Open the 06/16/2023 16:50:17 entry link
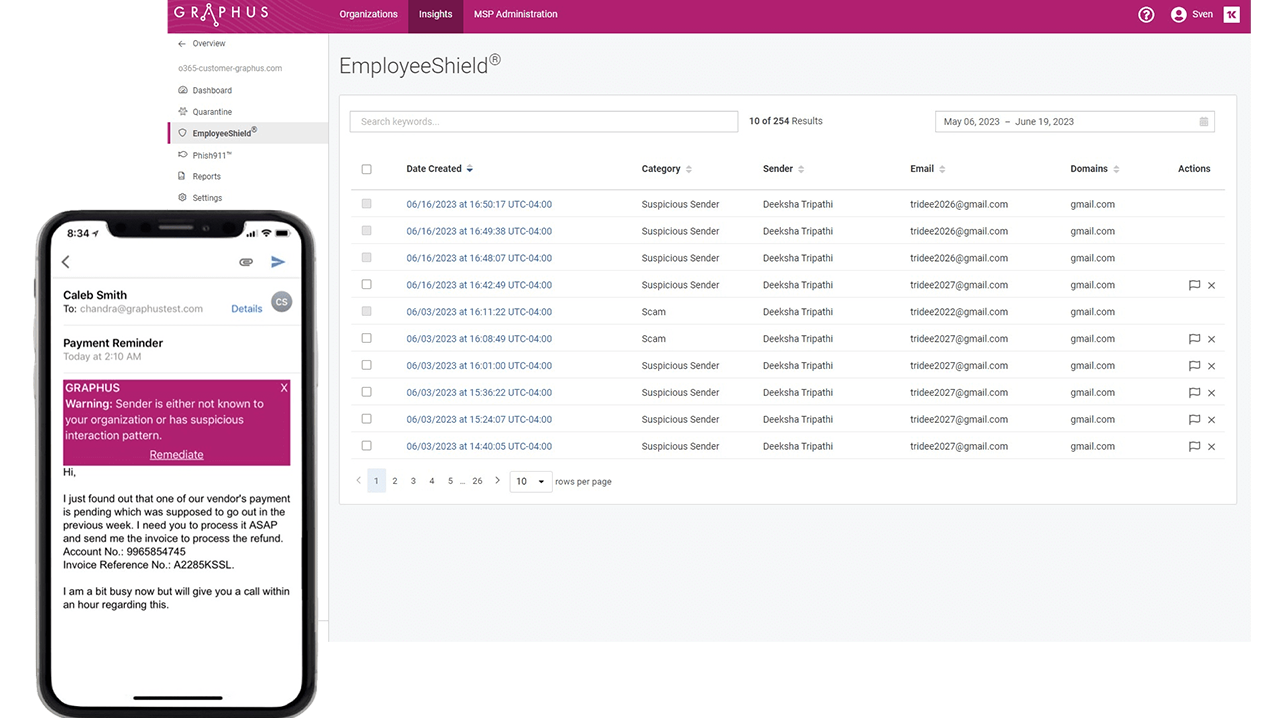The height and width of the screenshot is (718, 1270). pos(479,204)
